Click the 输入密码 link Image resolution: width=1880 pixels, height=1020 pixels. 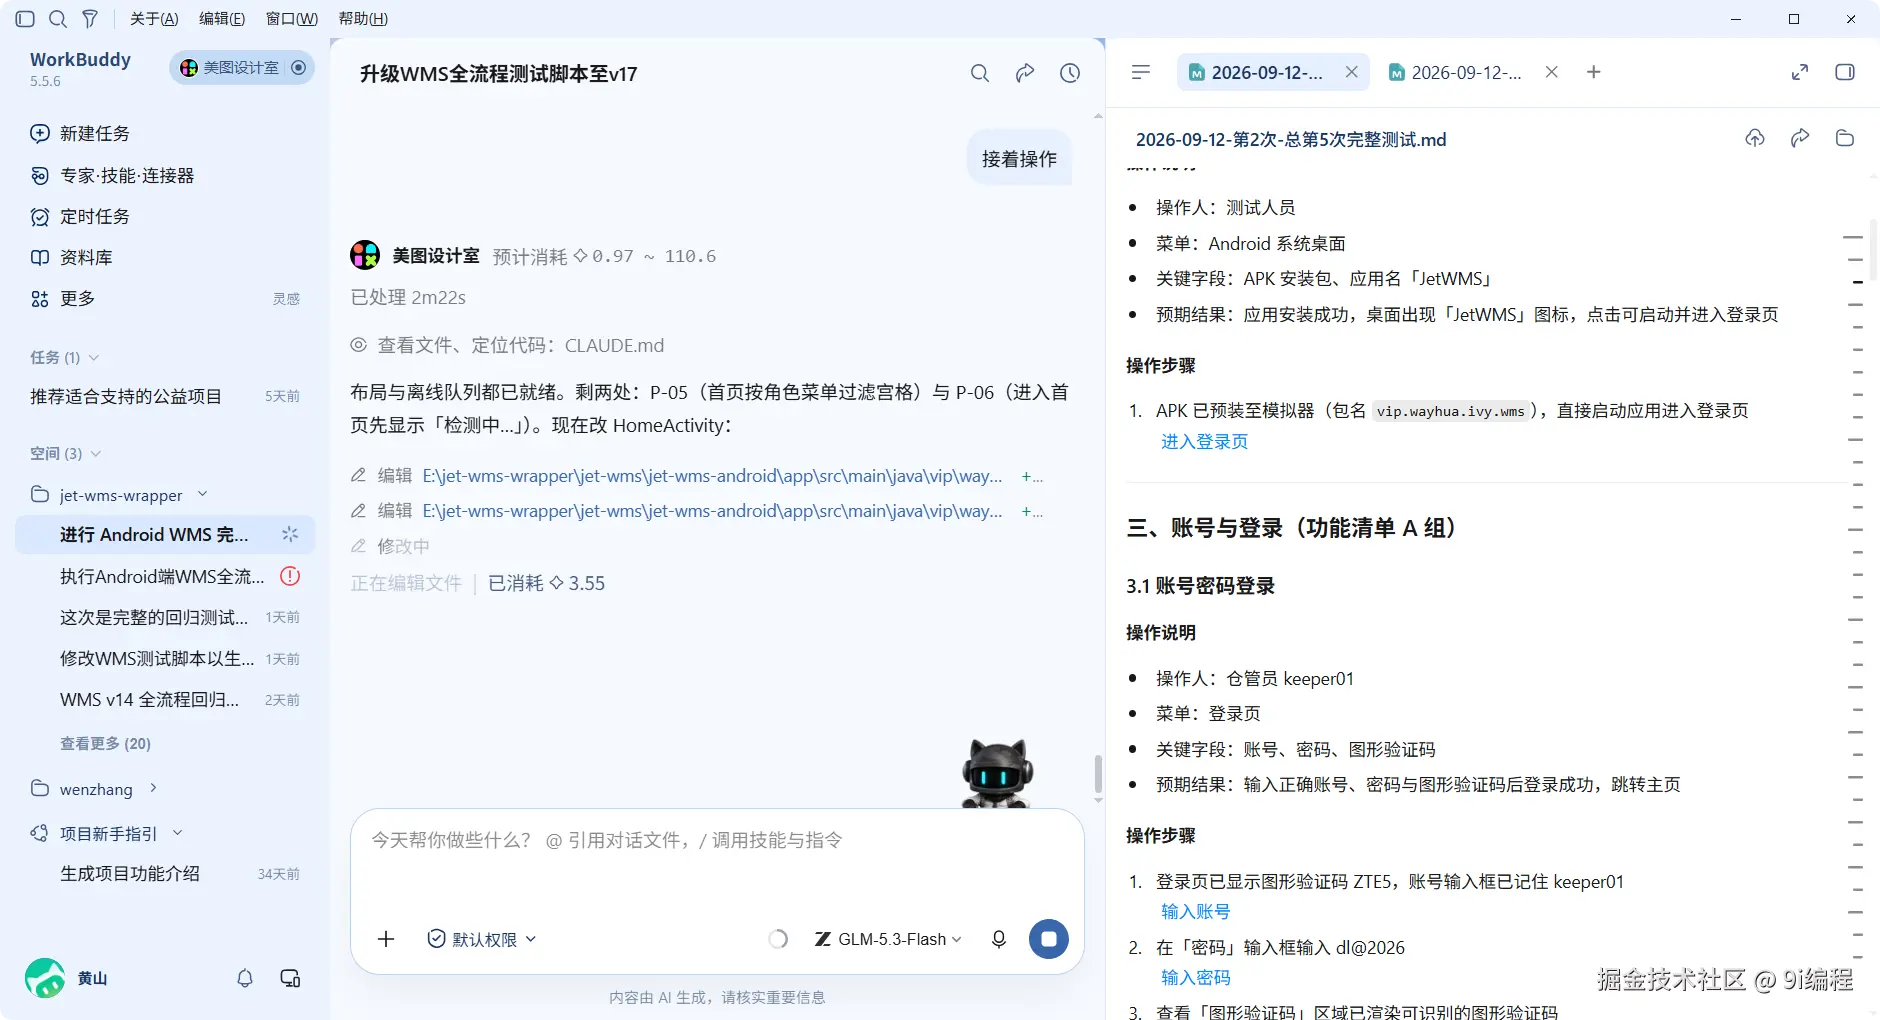1195,978
